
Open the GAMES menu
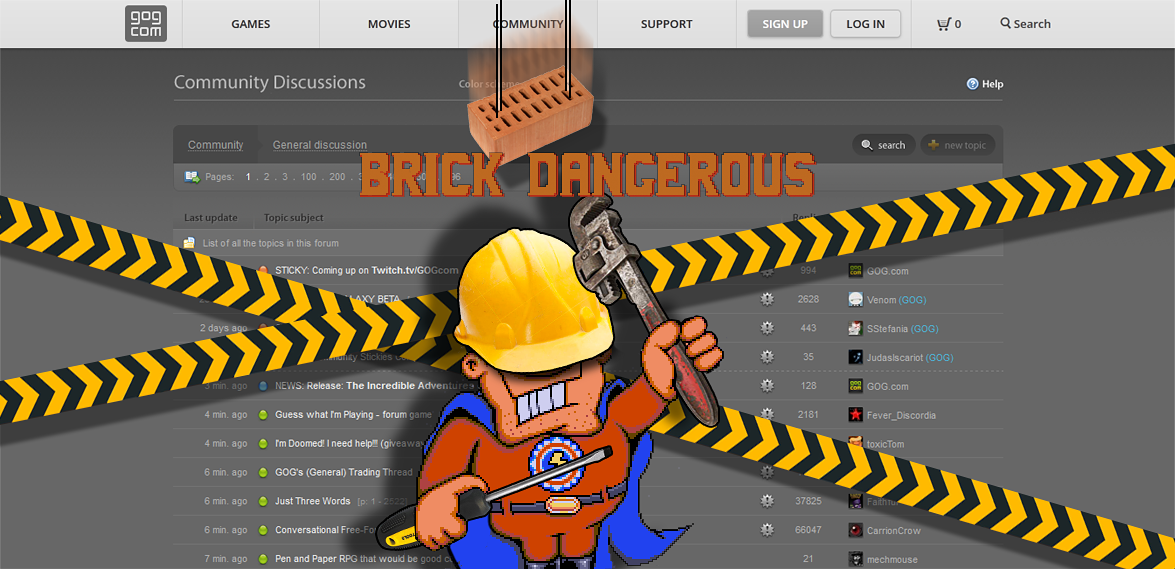pyautogui.click(x=250, y=24)
